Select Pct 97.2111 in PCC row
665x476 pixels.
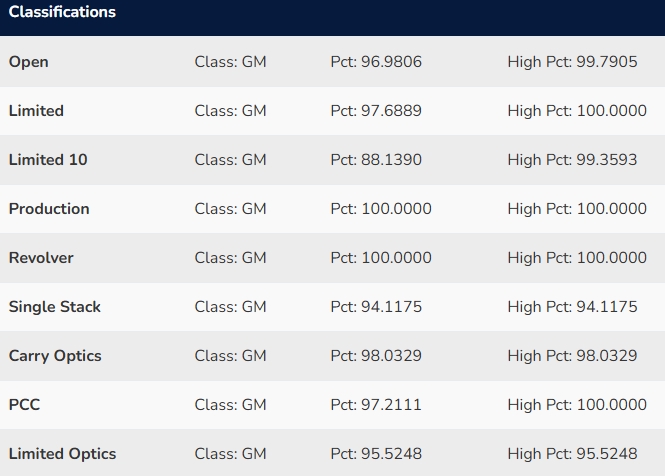(x=376, y=405)
